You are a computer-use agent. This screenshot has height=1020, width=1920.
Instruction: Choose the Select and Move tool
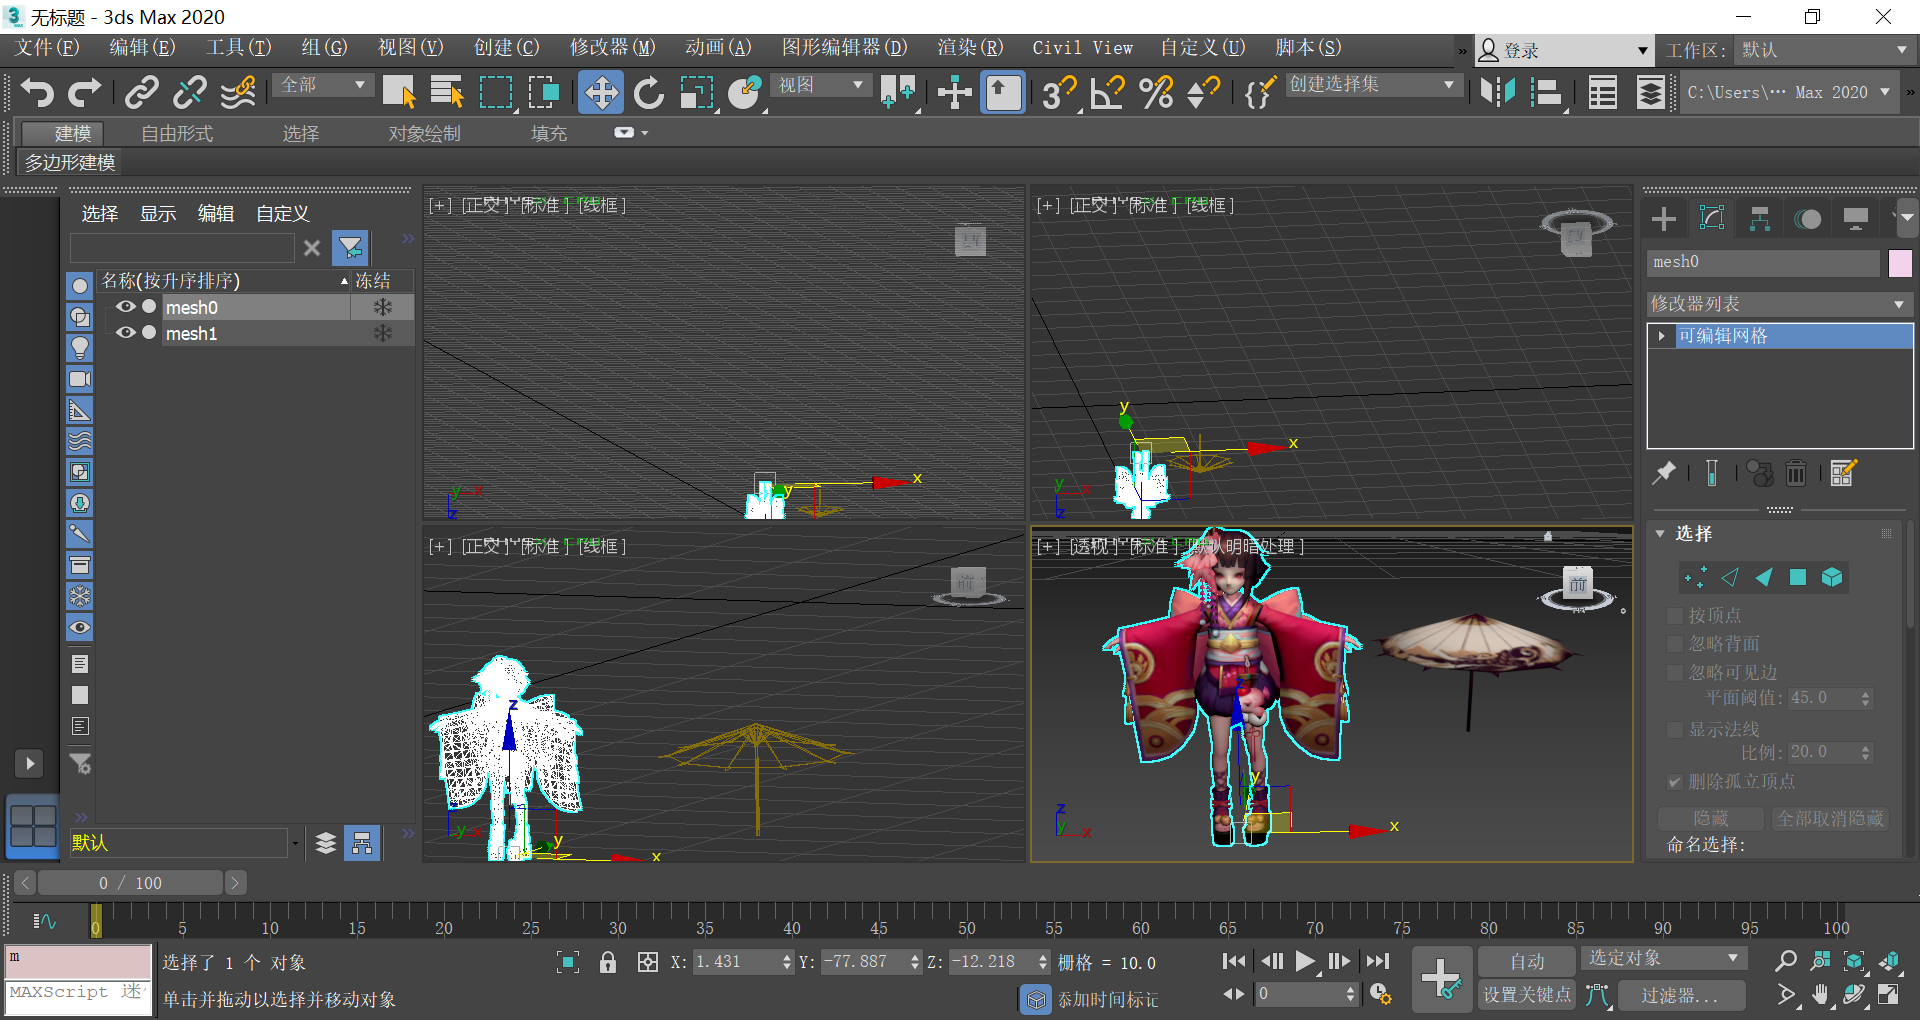tap(600, 93)
